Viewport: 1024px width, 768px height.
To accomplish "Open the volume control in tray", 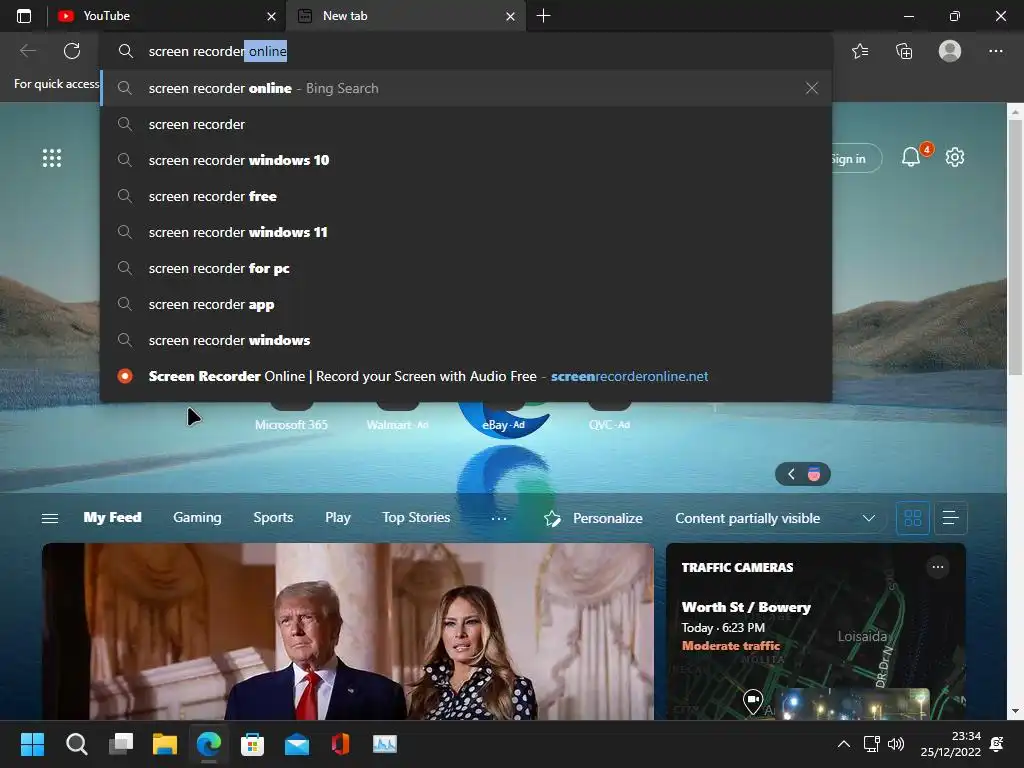I will tap(896, 744).
